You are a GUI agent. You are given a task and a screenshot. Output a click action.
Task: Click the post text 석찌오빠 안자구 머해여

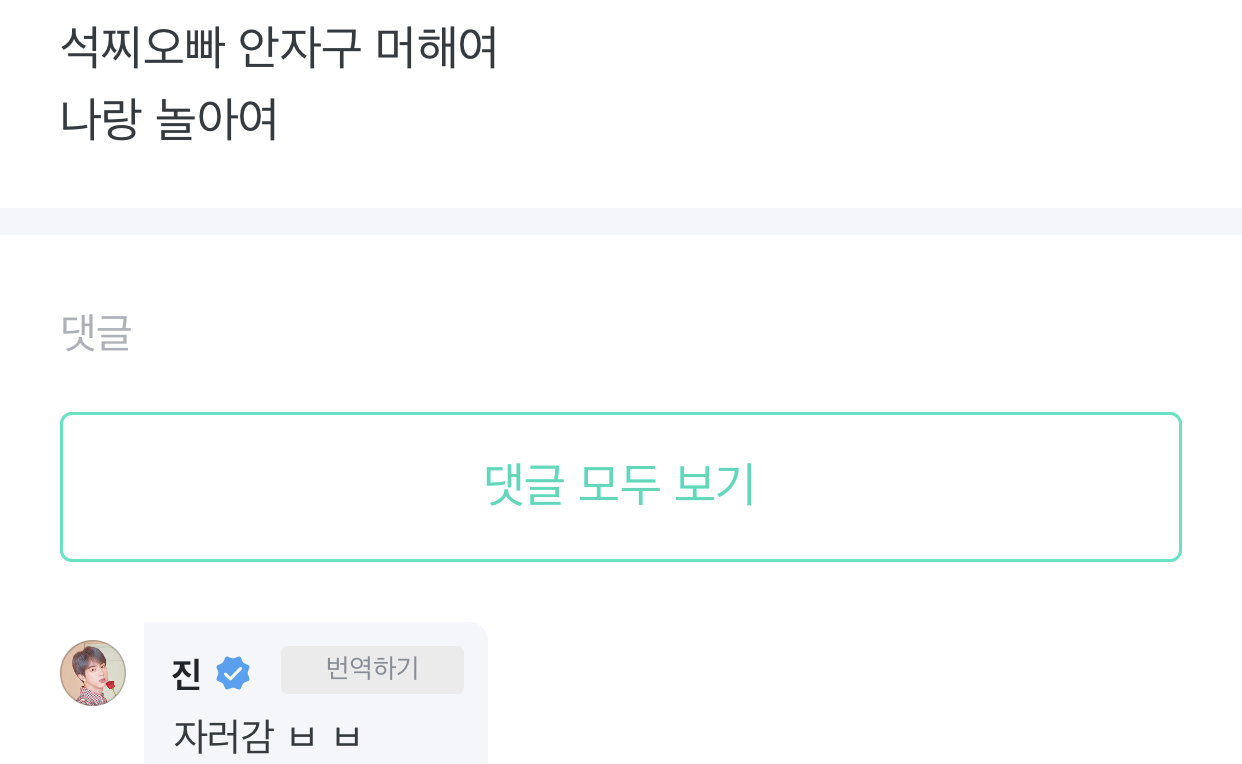pyautogui.click(x=280, y=45)
